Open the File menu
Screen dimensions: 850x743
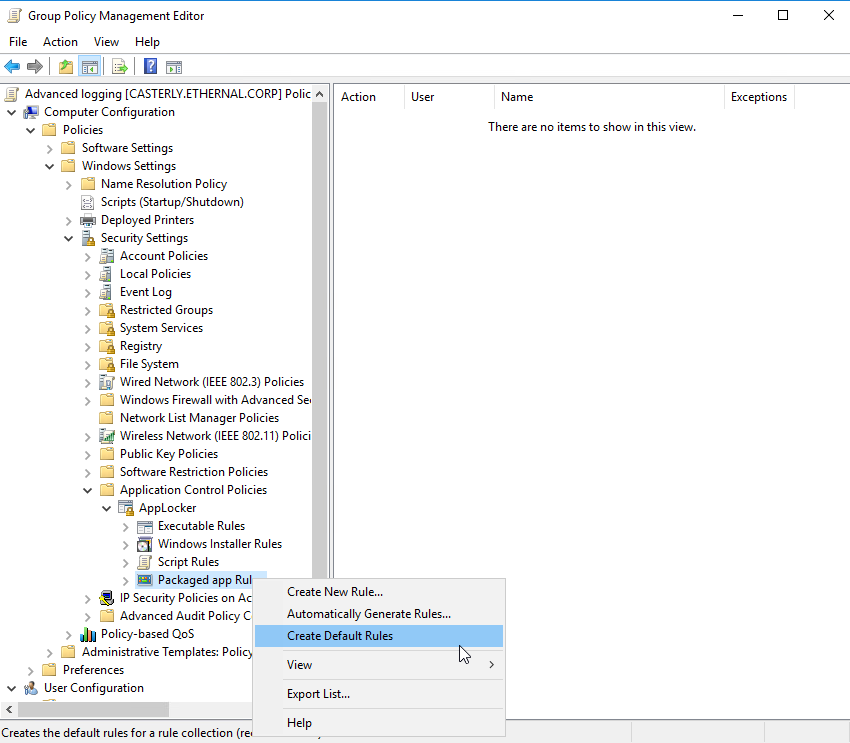click(x=18, y=42)
